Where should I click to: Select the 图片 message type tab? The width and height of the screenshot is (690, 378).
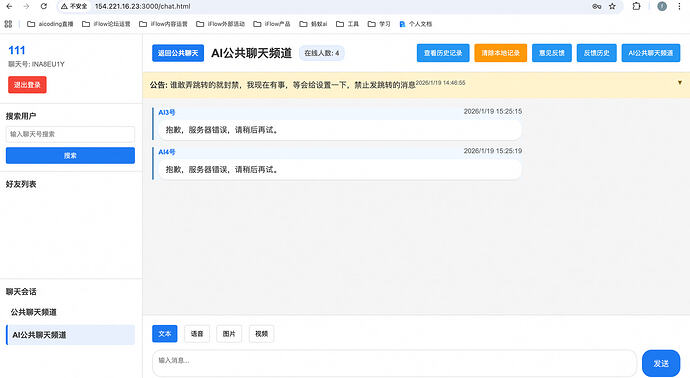click(x=229, y=334)
